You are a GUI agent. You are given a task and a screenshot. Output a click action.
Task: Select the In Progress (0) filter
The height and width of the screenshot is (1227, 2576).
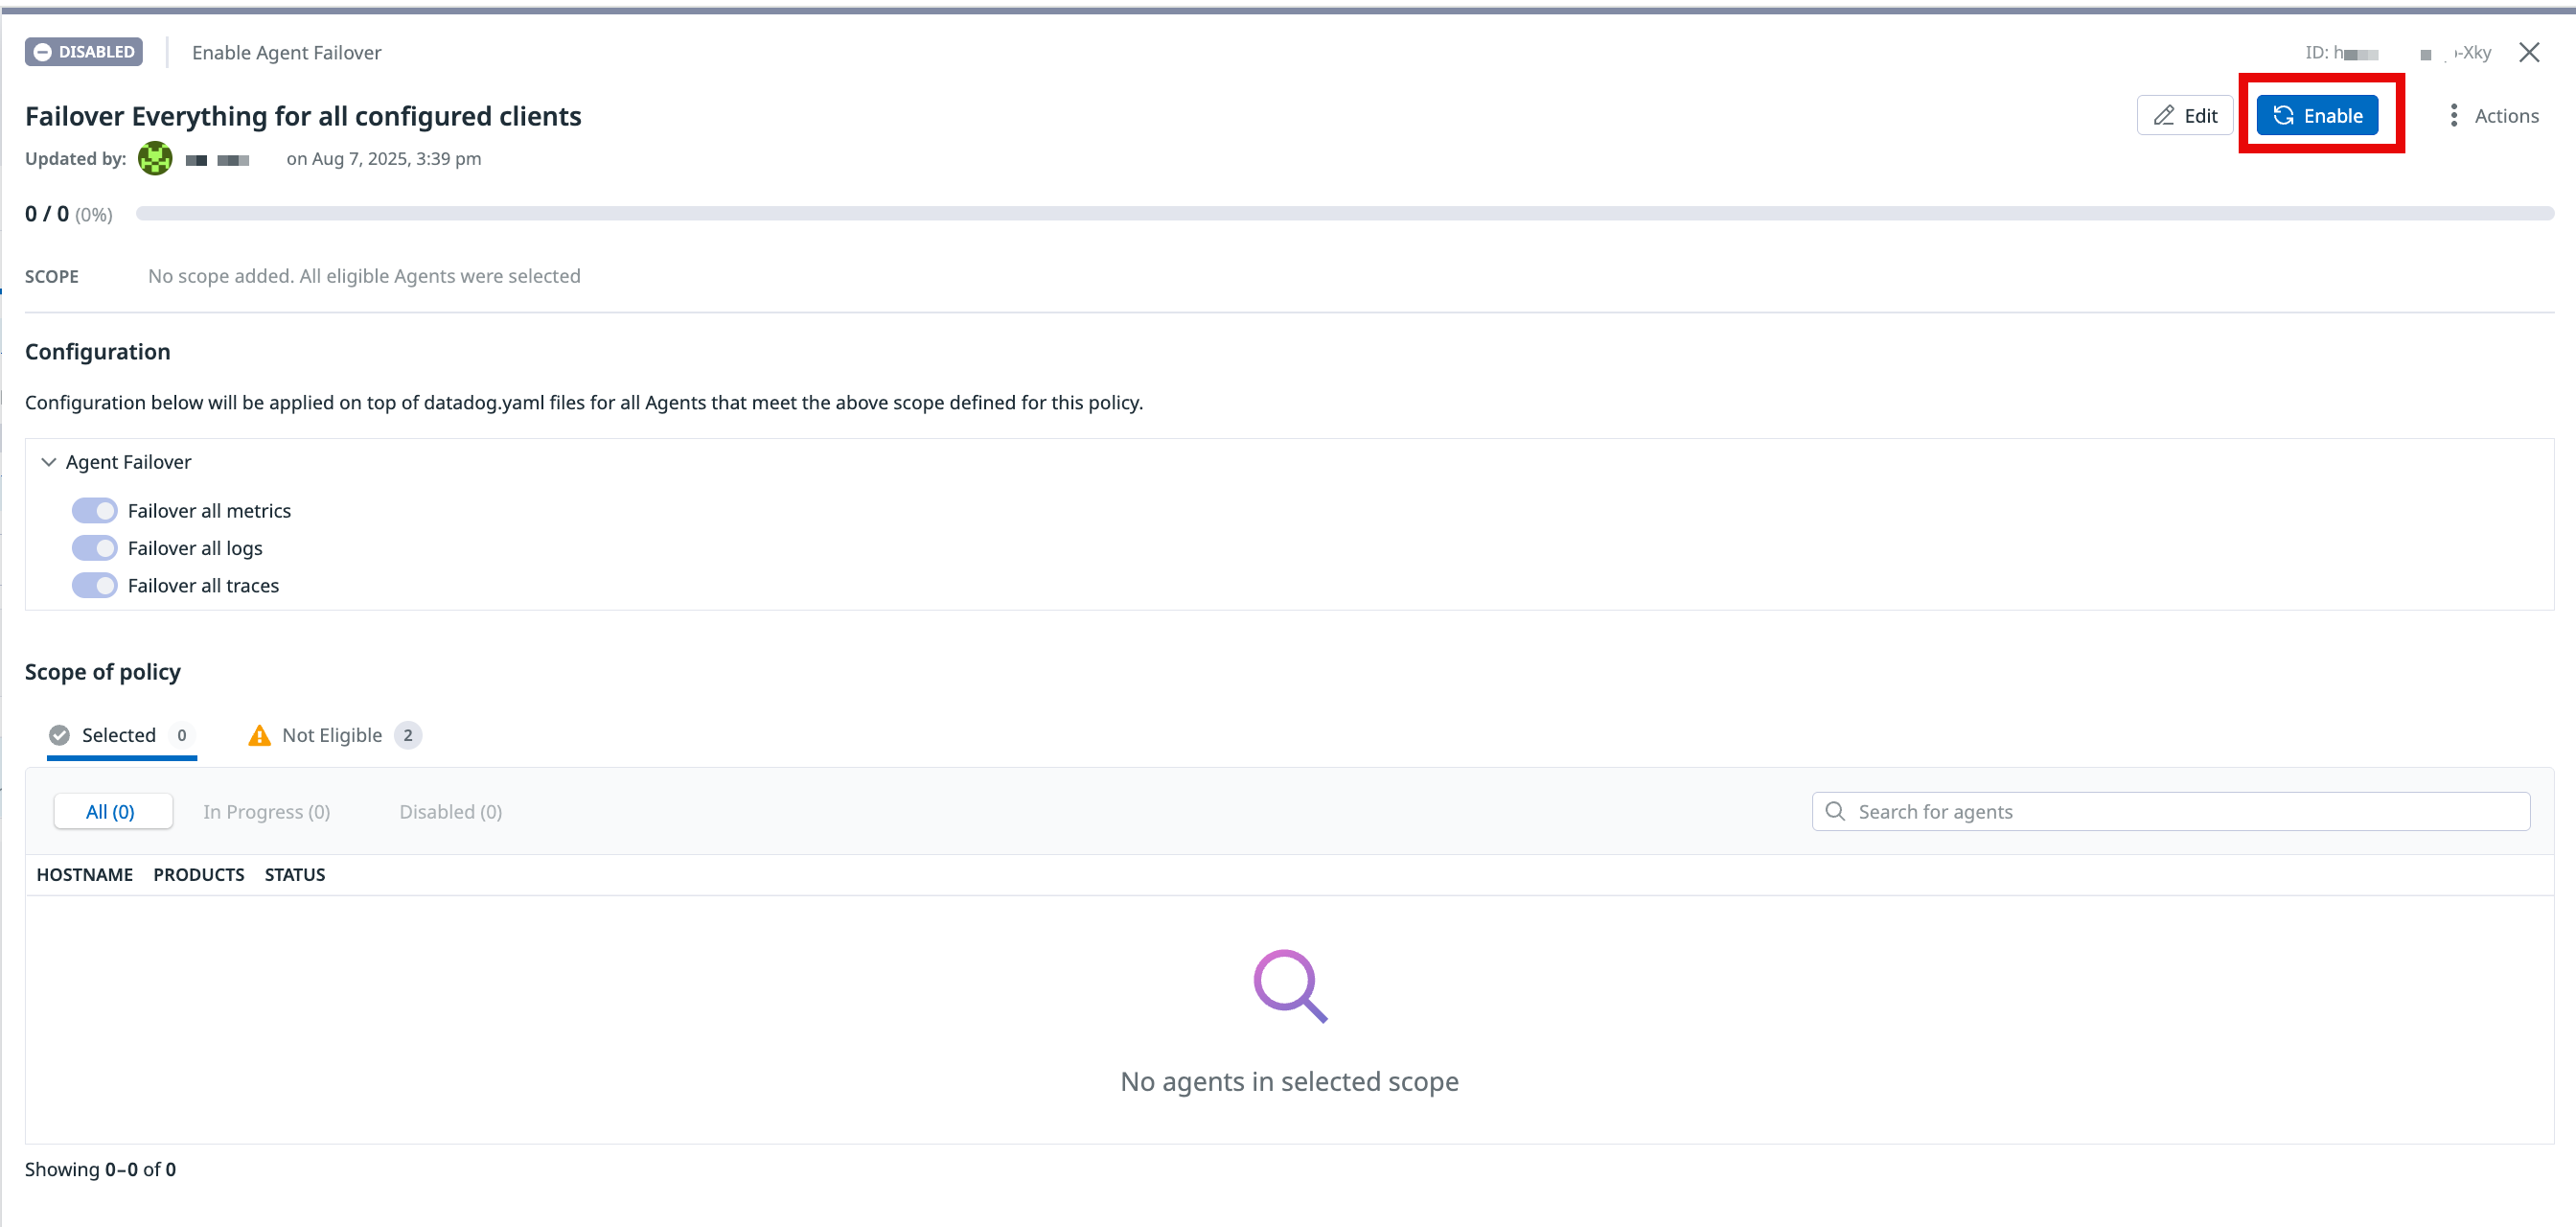click(267, 812)
